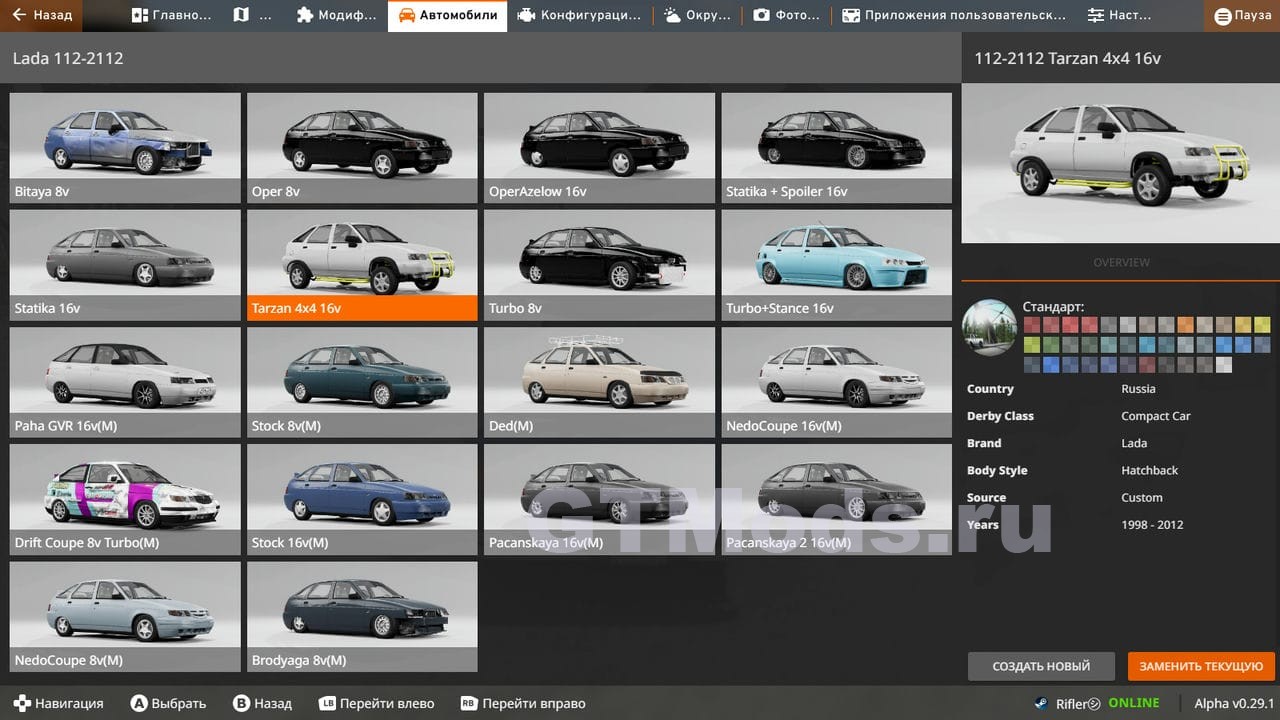Open the Фото... camera tab
The width and height of the screenshot is (1280, 720).
point(786,15)
